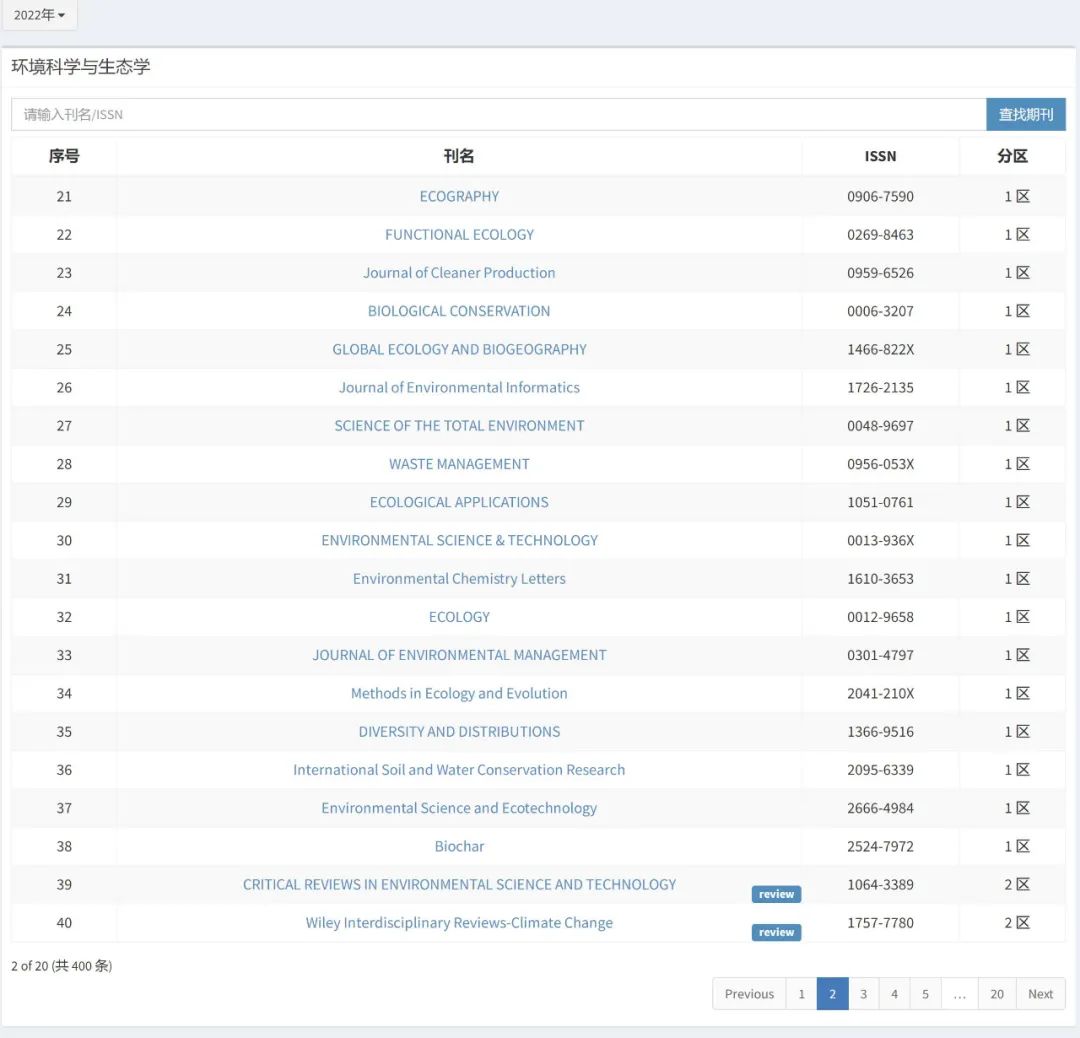Open the ECOGRAPHY journal link

(x=459, y=197)
